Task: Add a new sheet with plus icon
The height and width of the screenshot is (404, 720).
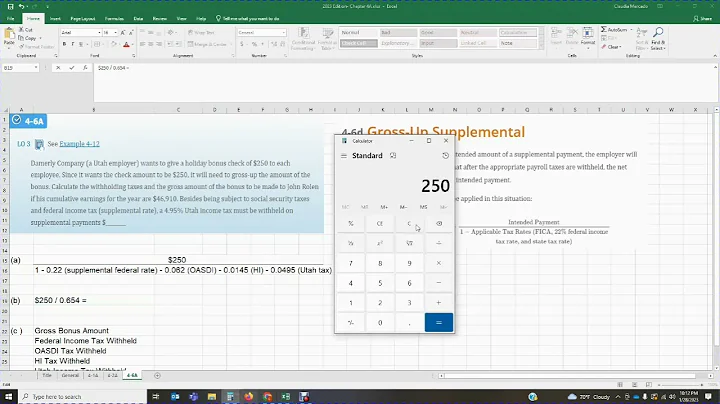Action: click(158, 376)
